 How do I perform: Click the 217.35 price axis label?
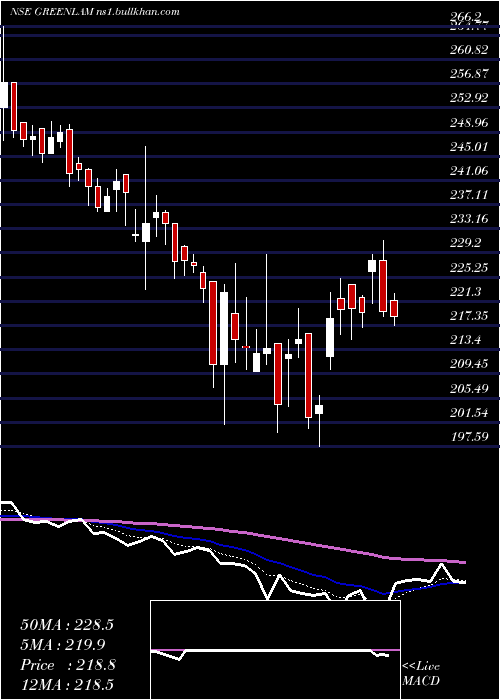click(468, 316)
